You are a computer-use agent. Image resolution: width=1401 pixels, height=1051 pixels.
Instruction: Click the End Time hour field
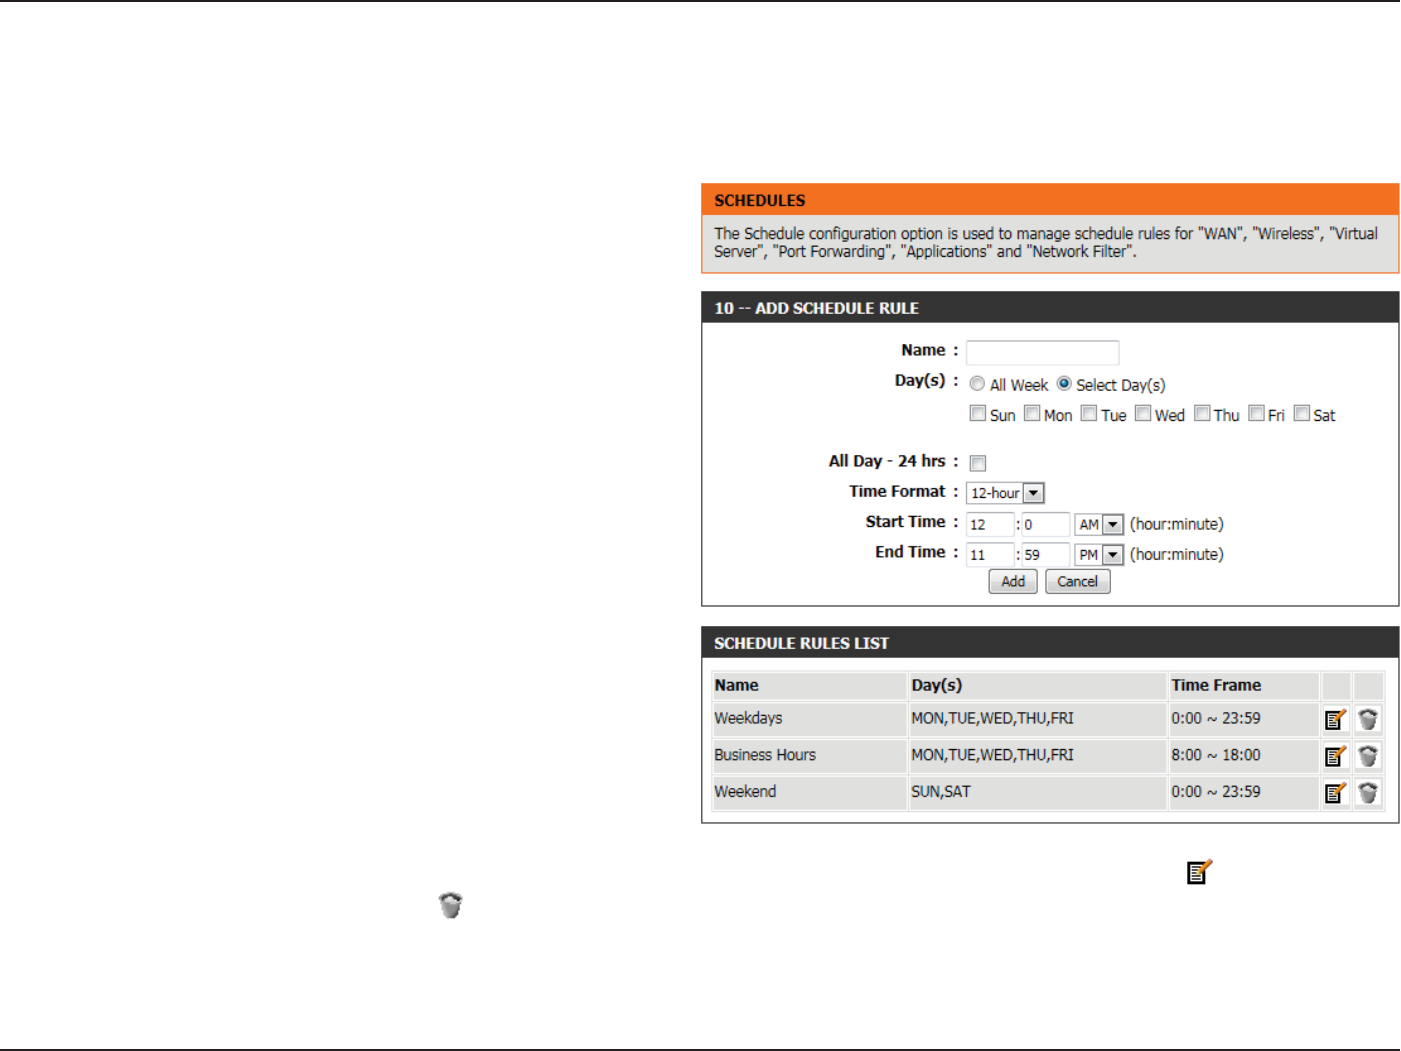pyautogui.click(x=990, y=555)
